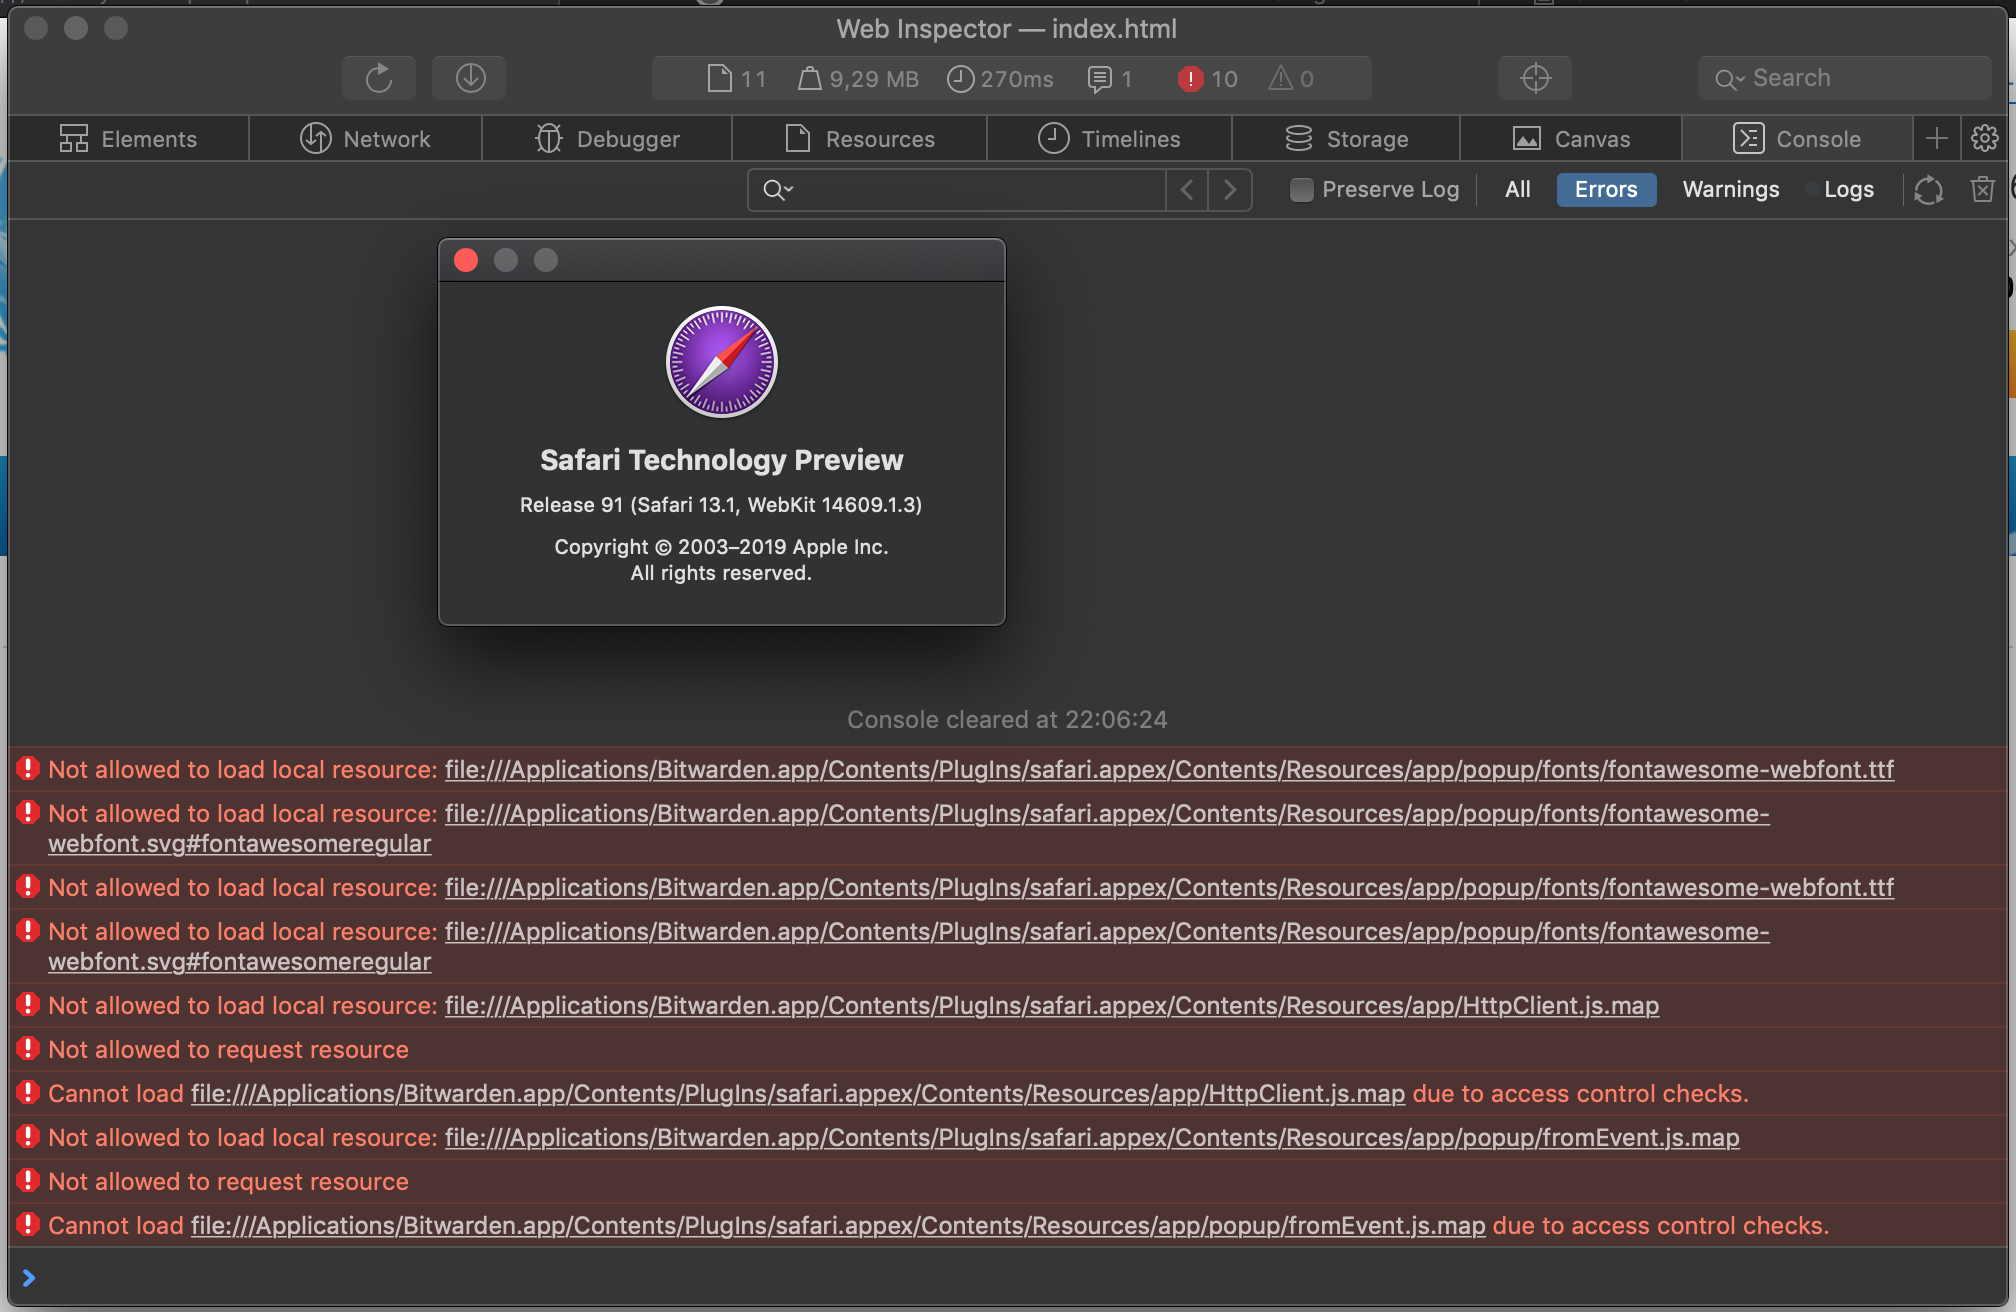Image resolution: width=2016 pixels, height=1312 pixels.
Task: Click the Safari Technology Preview compass logo
Action: [721, 361]
